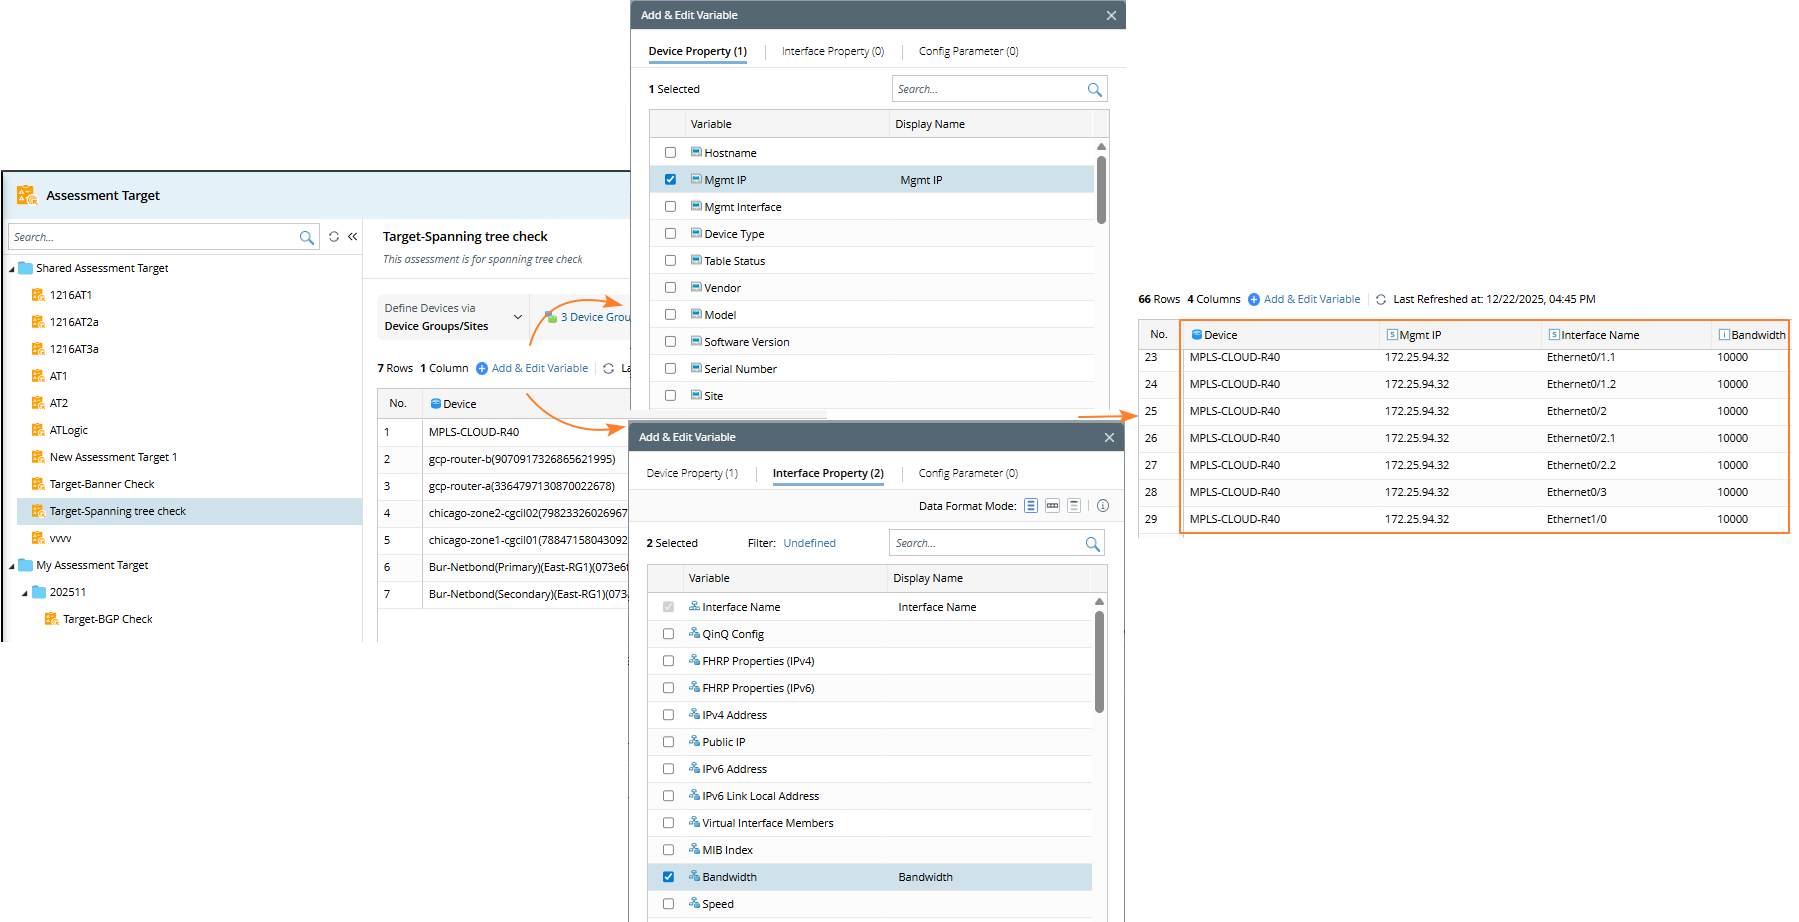Screen dimensions: 1799x922
Task: Click the Filter Undefined link
Action: [x=809, y=544]
